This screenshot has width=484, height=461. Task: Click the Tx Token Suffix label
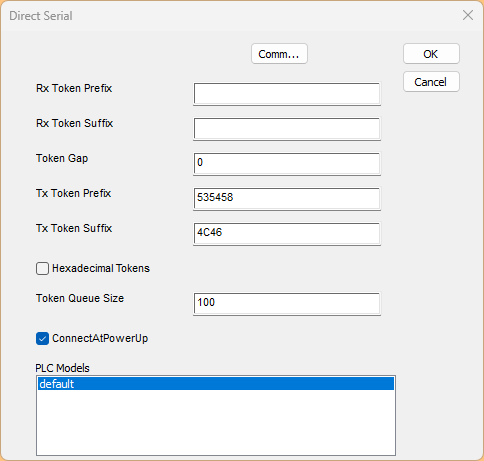click(74, 228)
